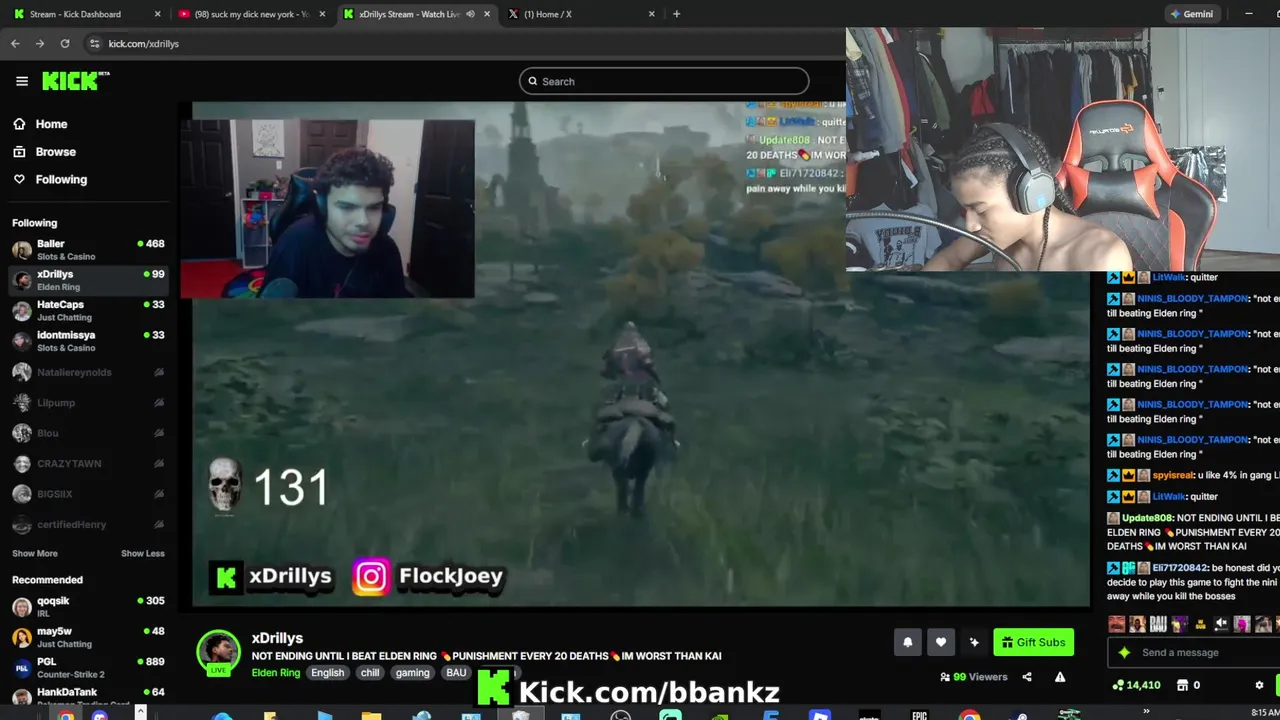Report the stream with warning icon

coord(1060,677)
